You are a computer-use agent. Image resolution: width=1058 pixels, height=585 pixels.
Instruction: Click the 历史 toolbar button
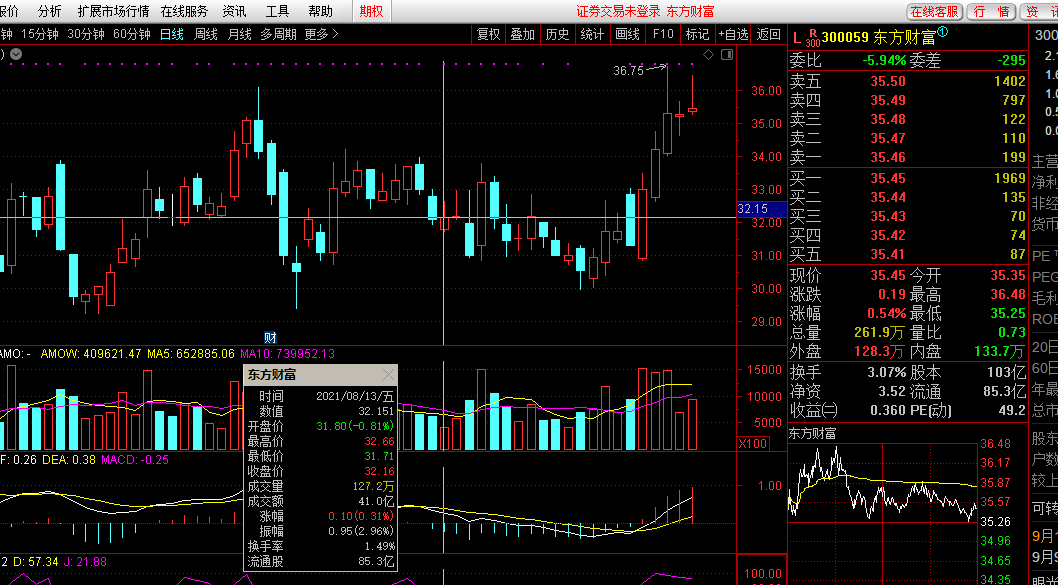[x=557, y=34]
